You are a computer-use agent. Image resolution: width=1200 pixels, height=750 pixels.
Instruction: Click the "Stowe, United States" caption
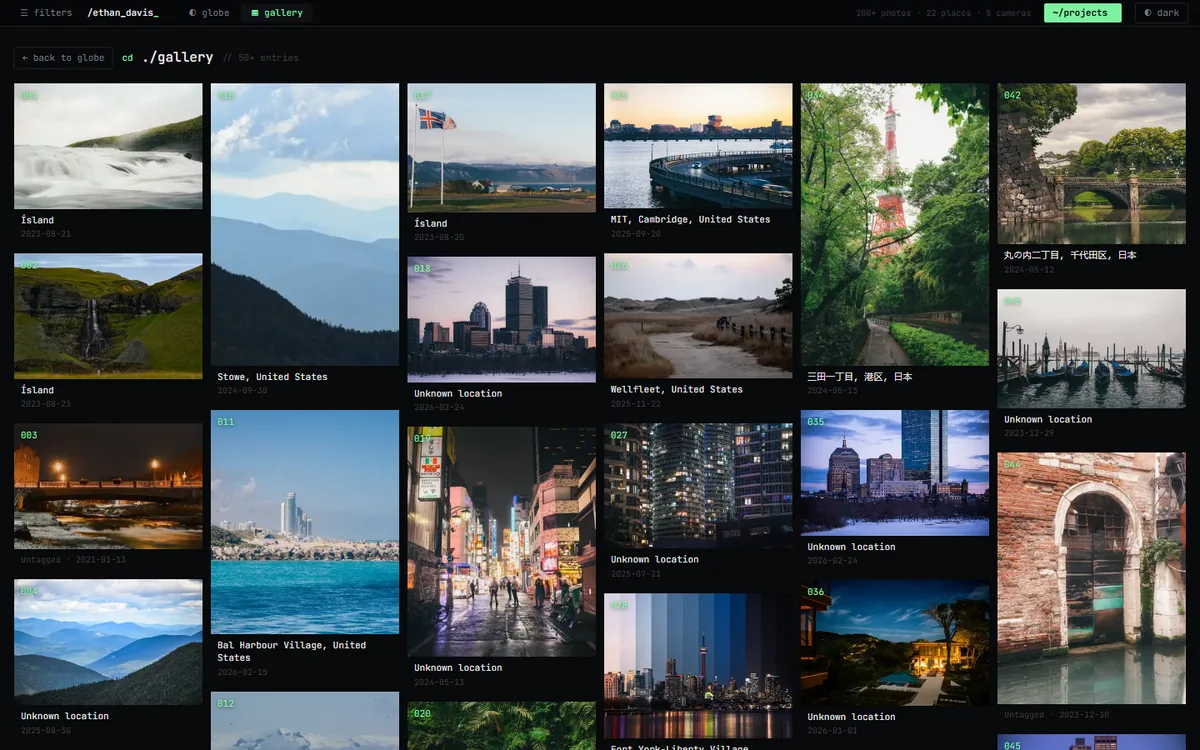tap(272, 377)
